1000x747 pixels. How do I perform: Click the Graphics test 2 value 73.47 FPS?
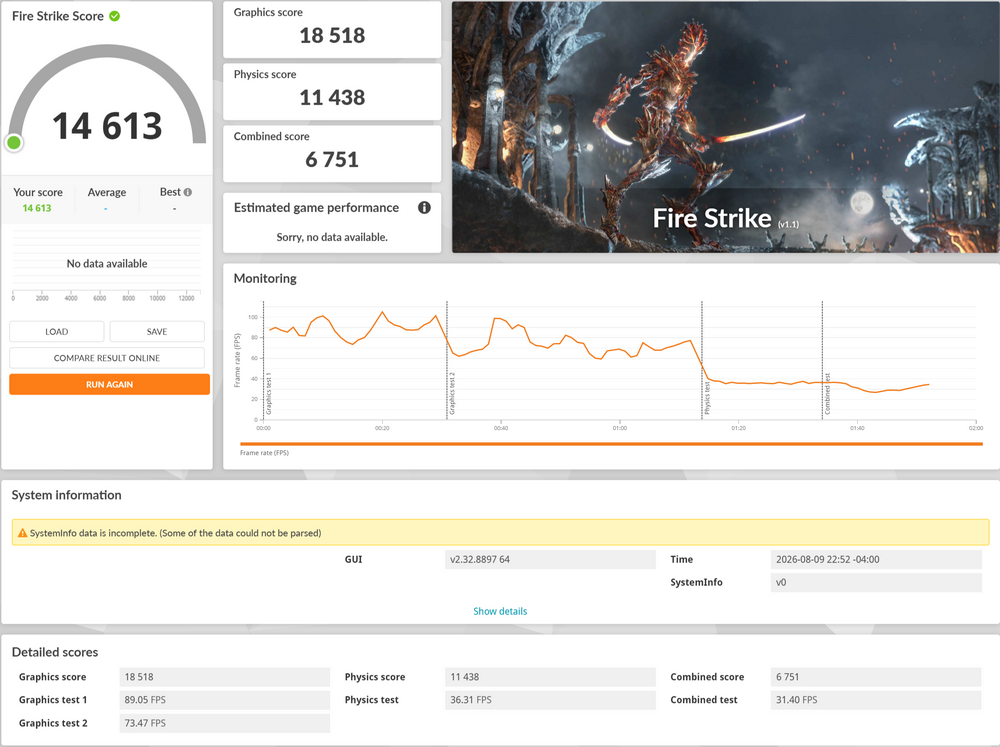tap(224, 723)
